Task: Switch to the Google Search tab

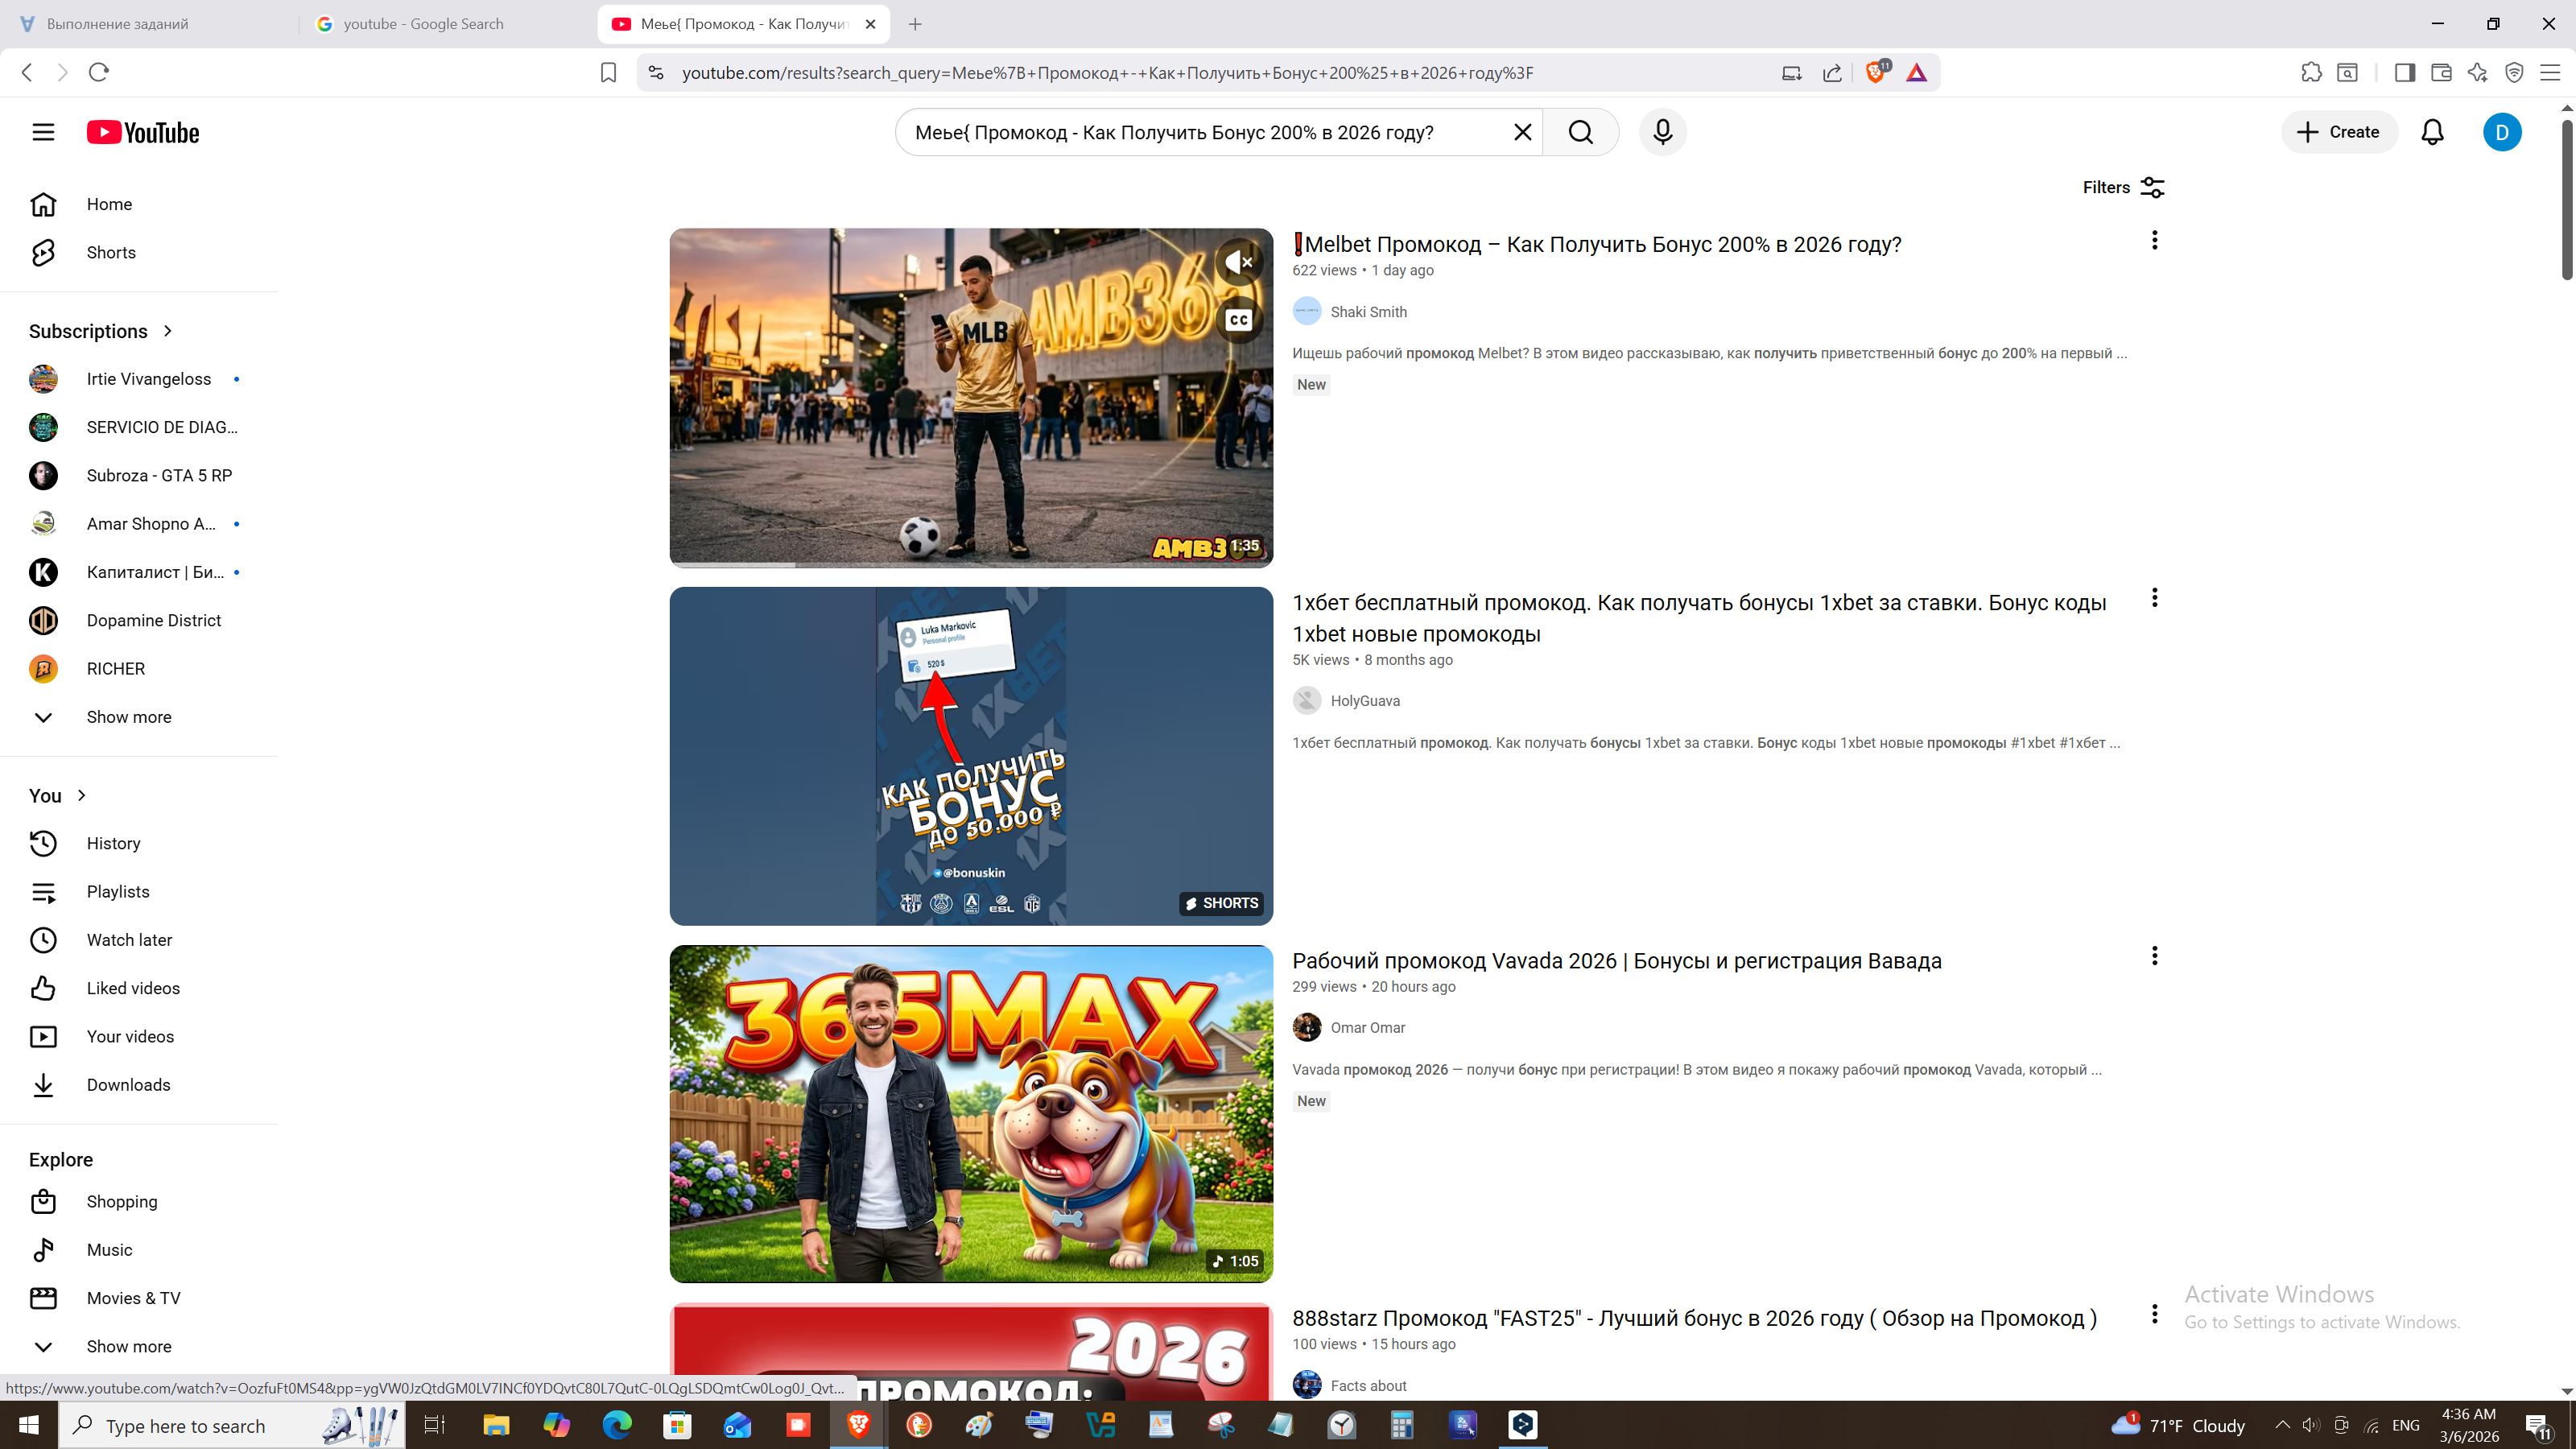Action: coord(423,24)
